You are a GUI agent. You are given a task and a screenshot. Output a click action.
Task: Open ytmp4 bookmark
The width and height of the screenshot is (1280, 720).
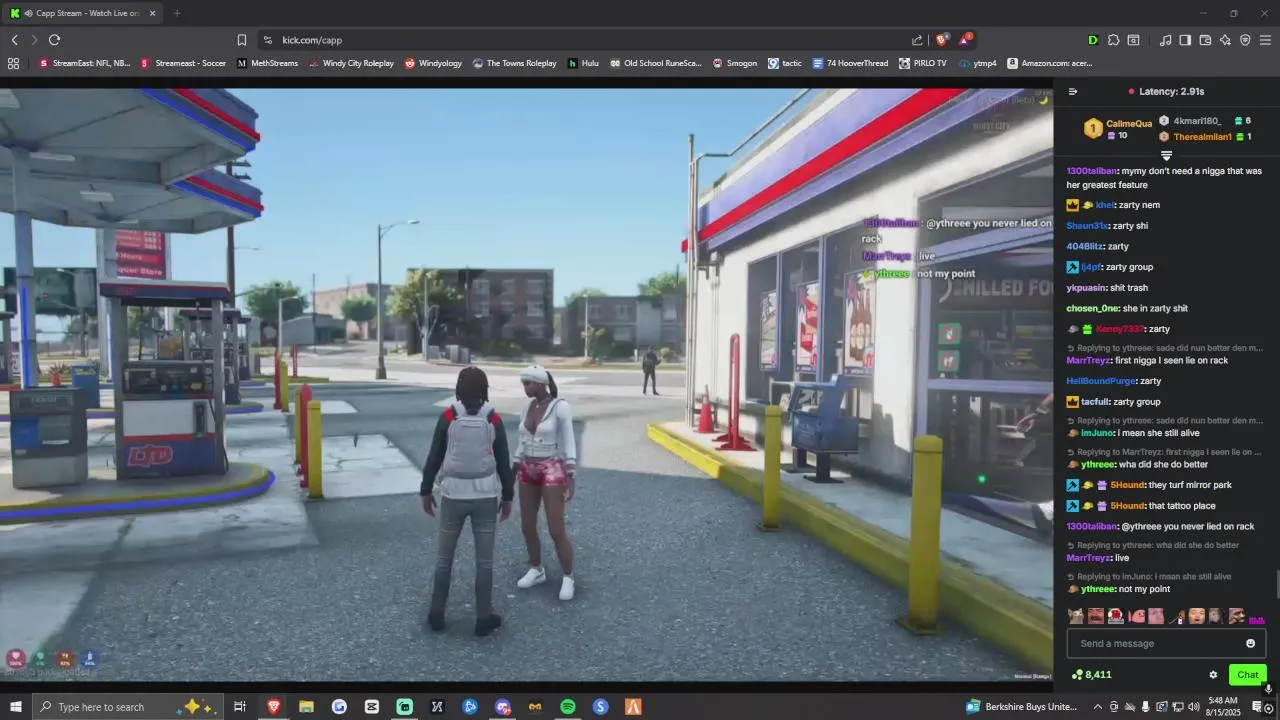[x=977, y=63]
